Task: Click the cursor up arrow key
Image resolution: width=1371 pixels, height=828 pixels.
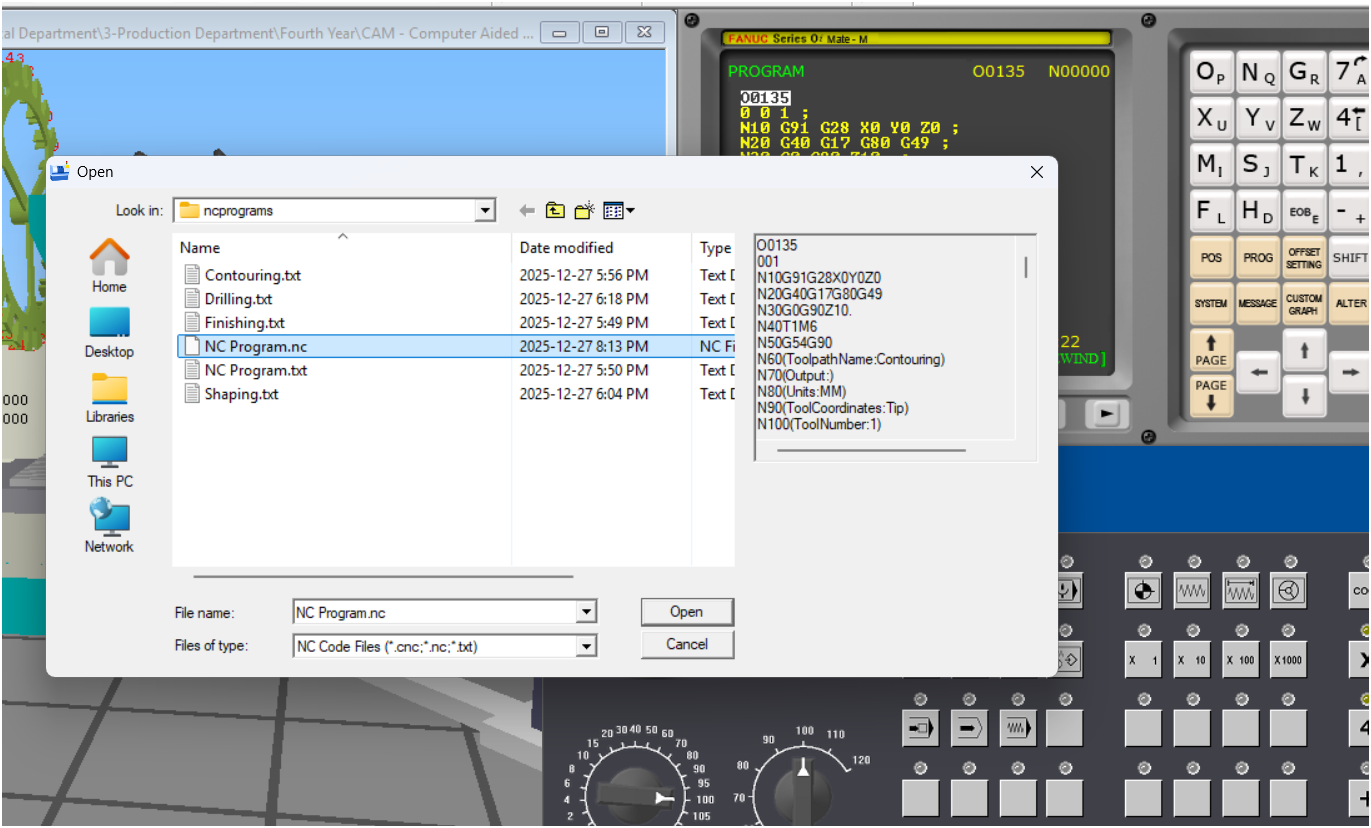Action: click(1305, 350)
